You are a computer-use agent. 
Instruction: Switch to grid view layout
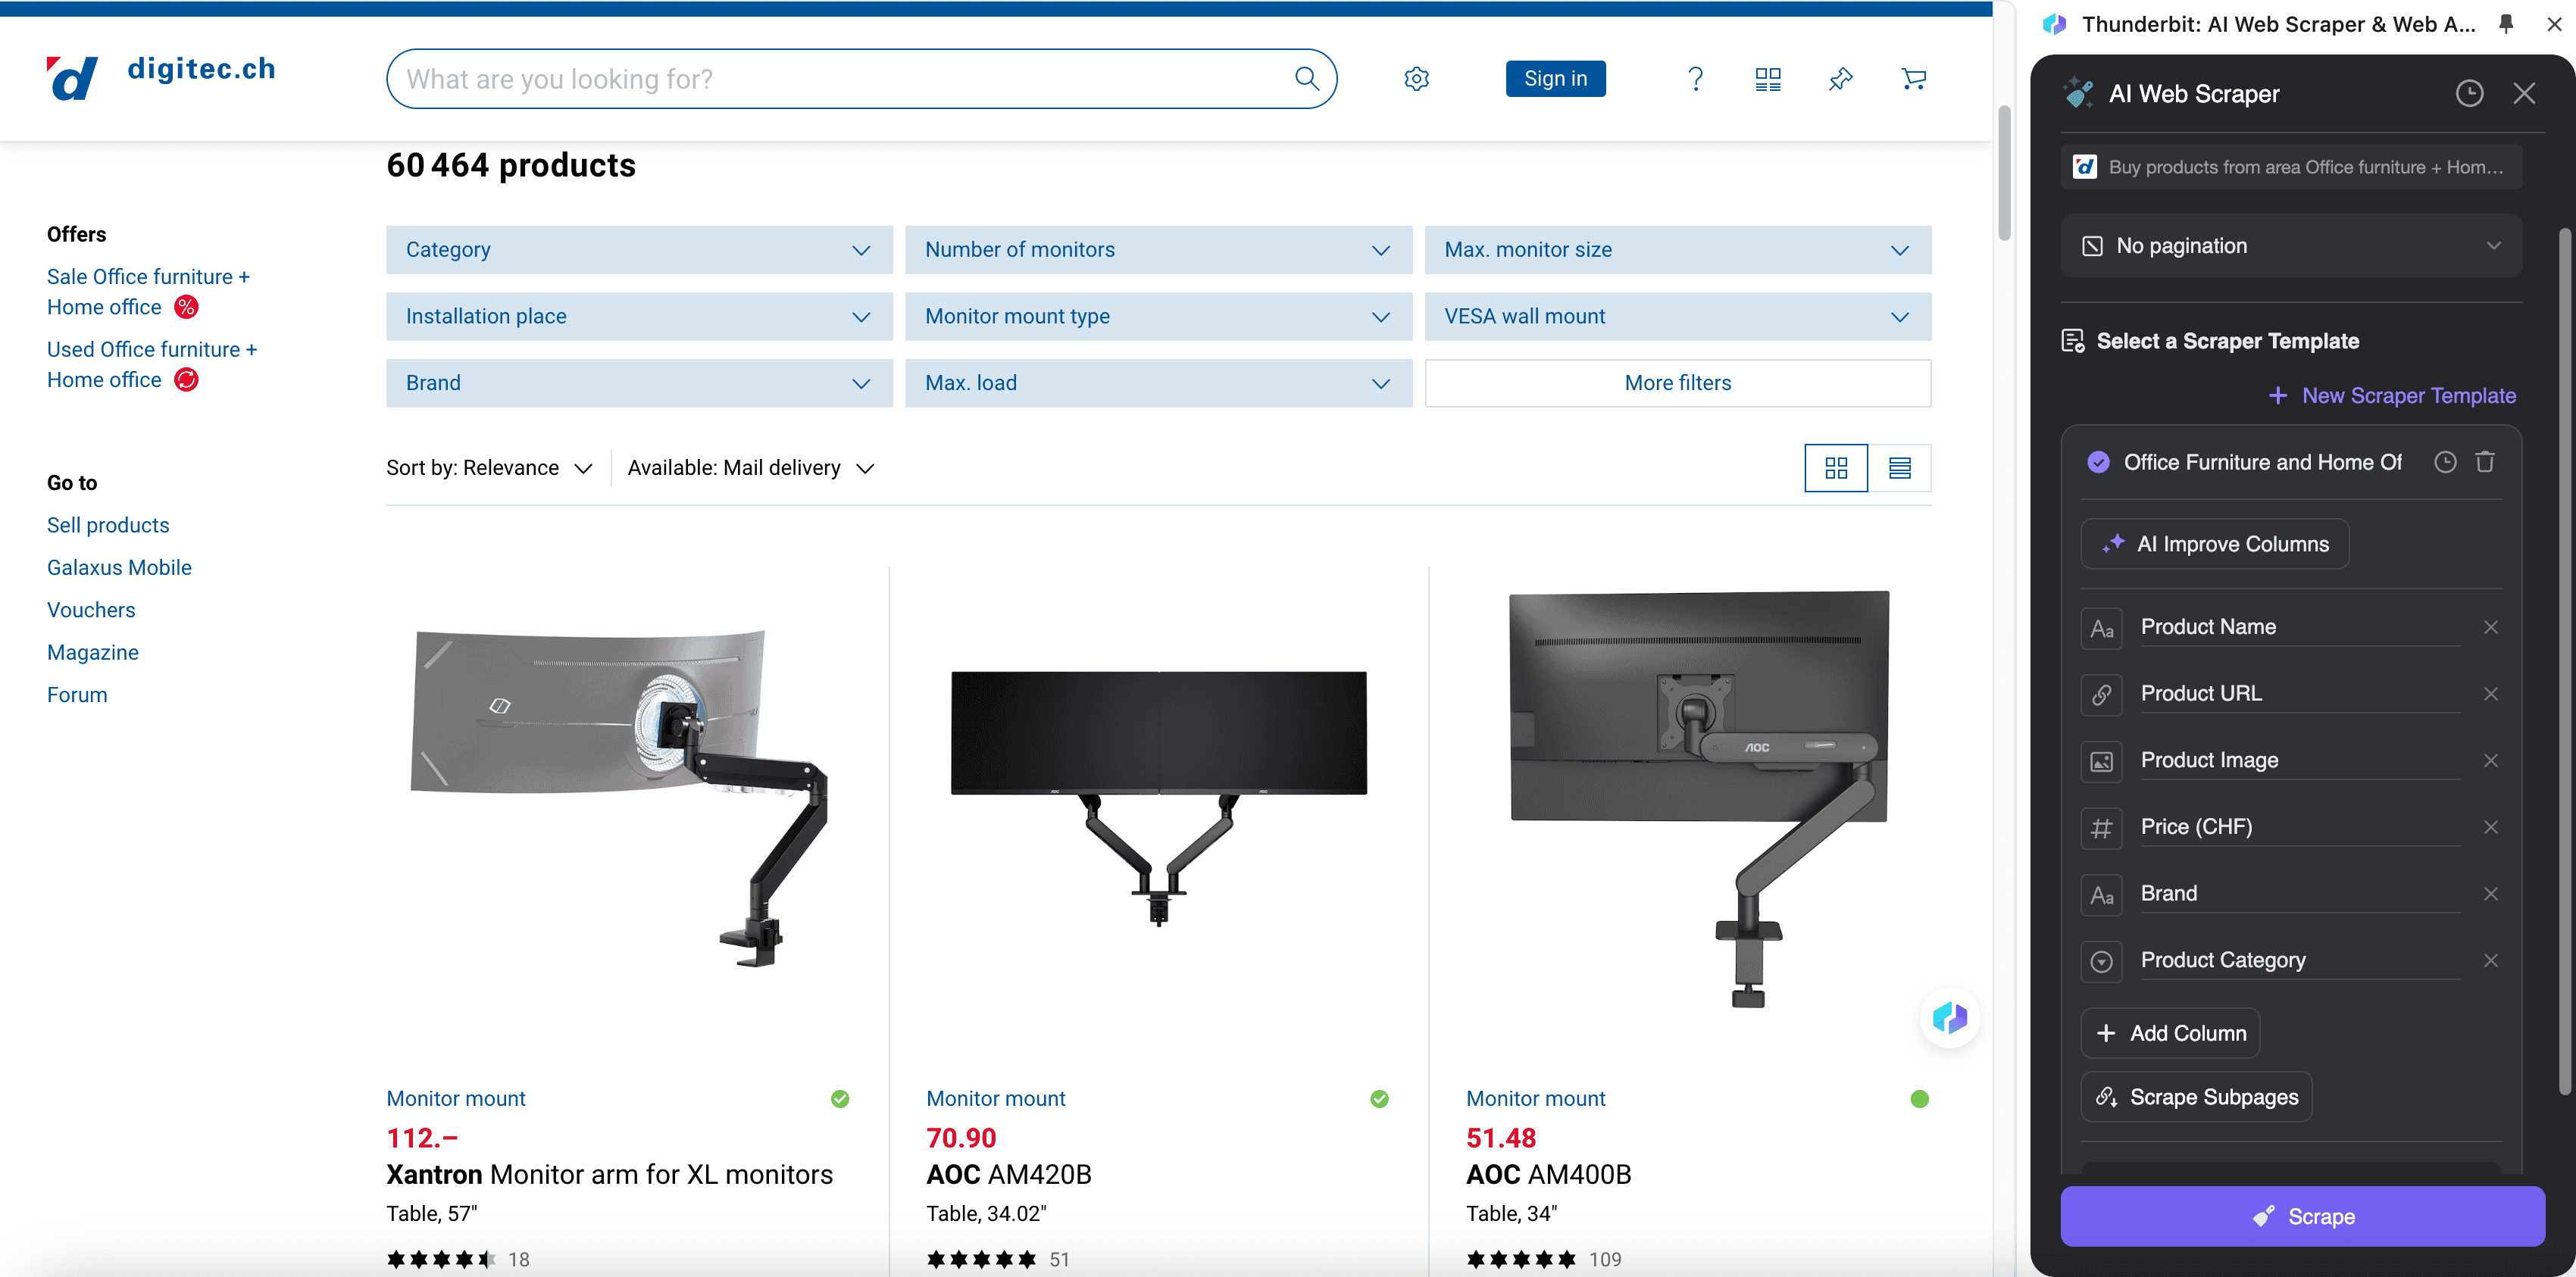coord(1836,468)
